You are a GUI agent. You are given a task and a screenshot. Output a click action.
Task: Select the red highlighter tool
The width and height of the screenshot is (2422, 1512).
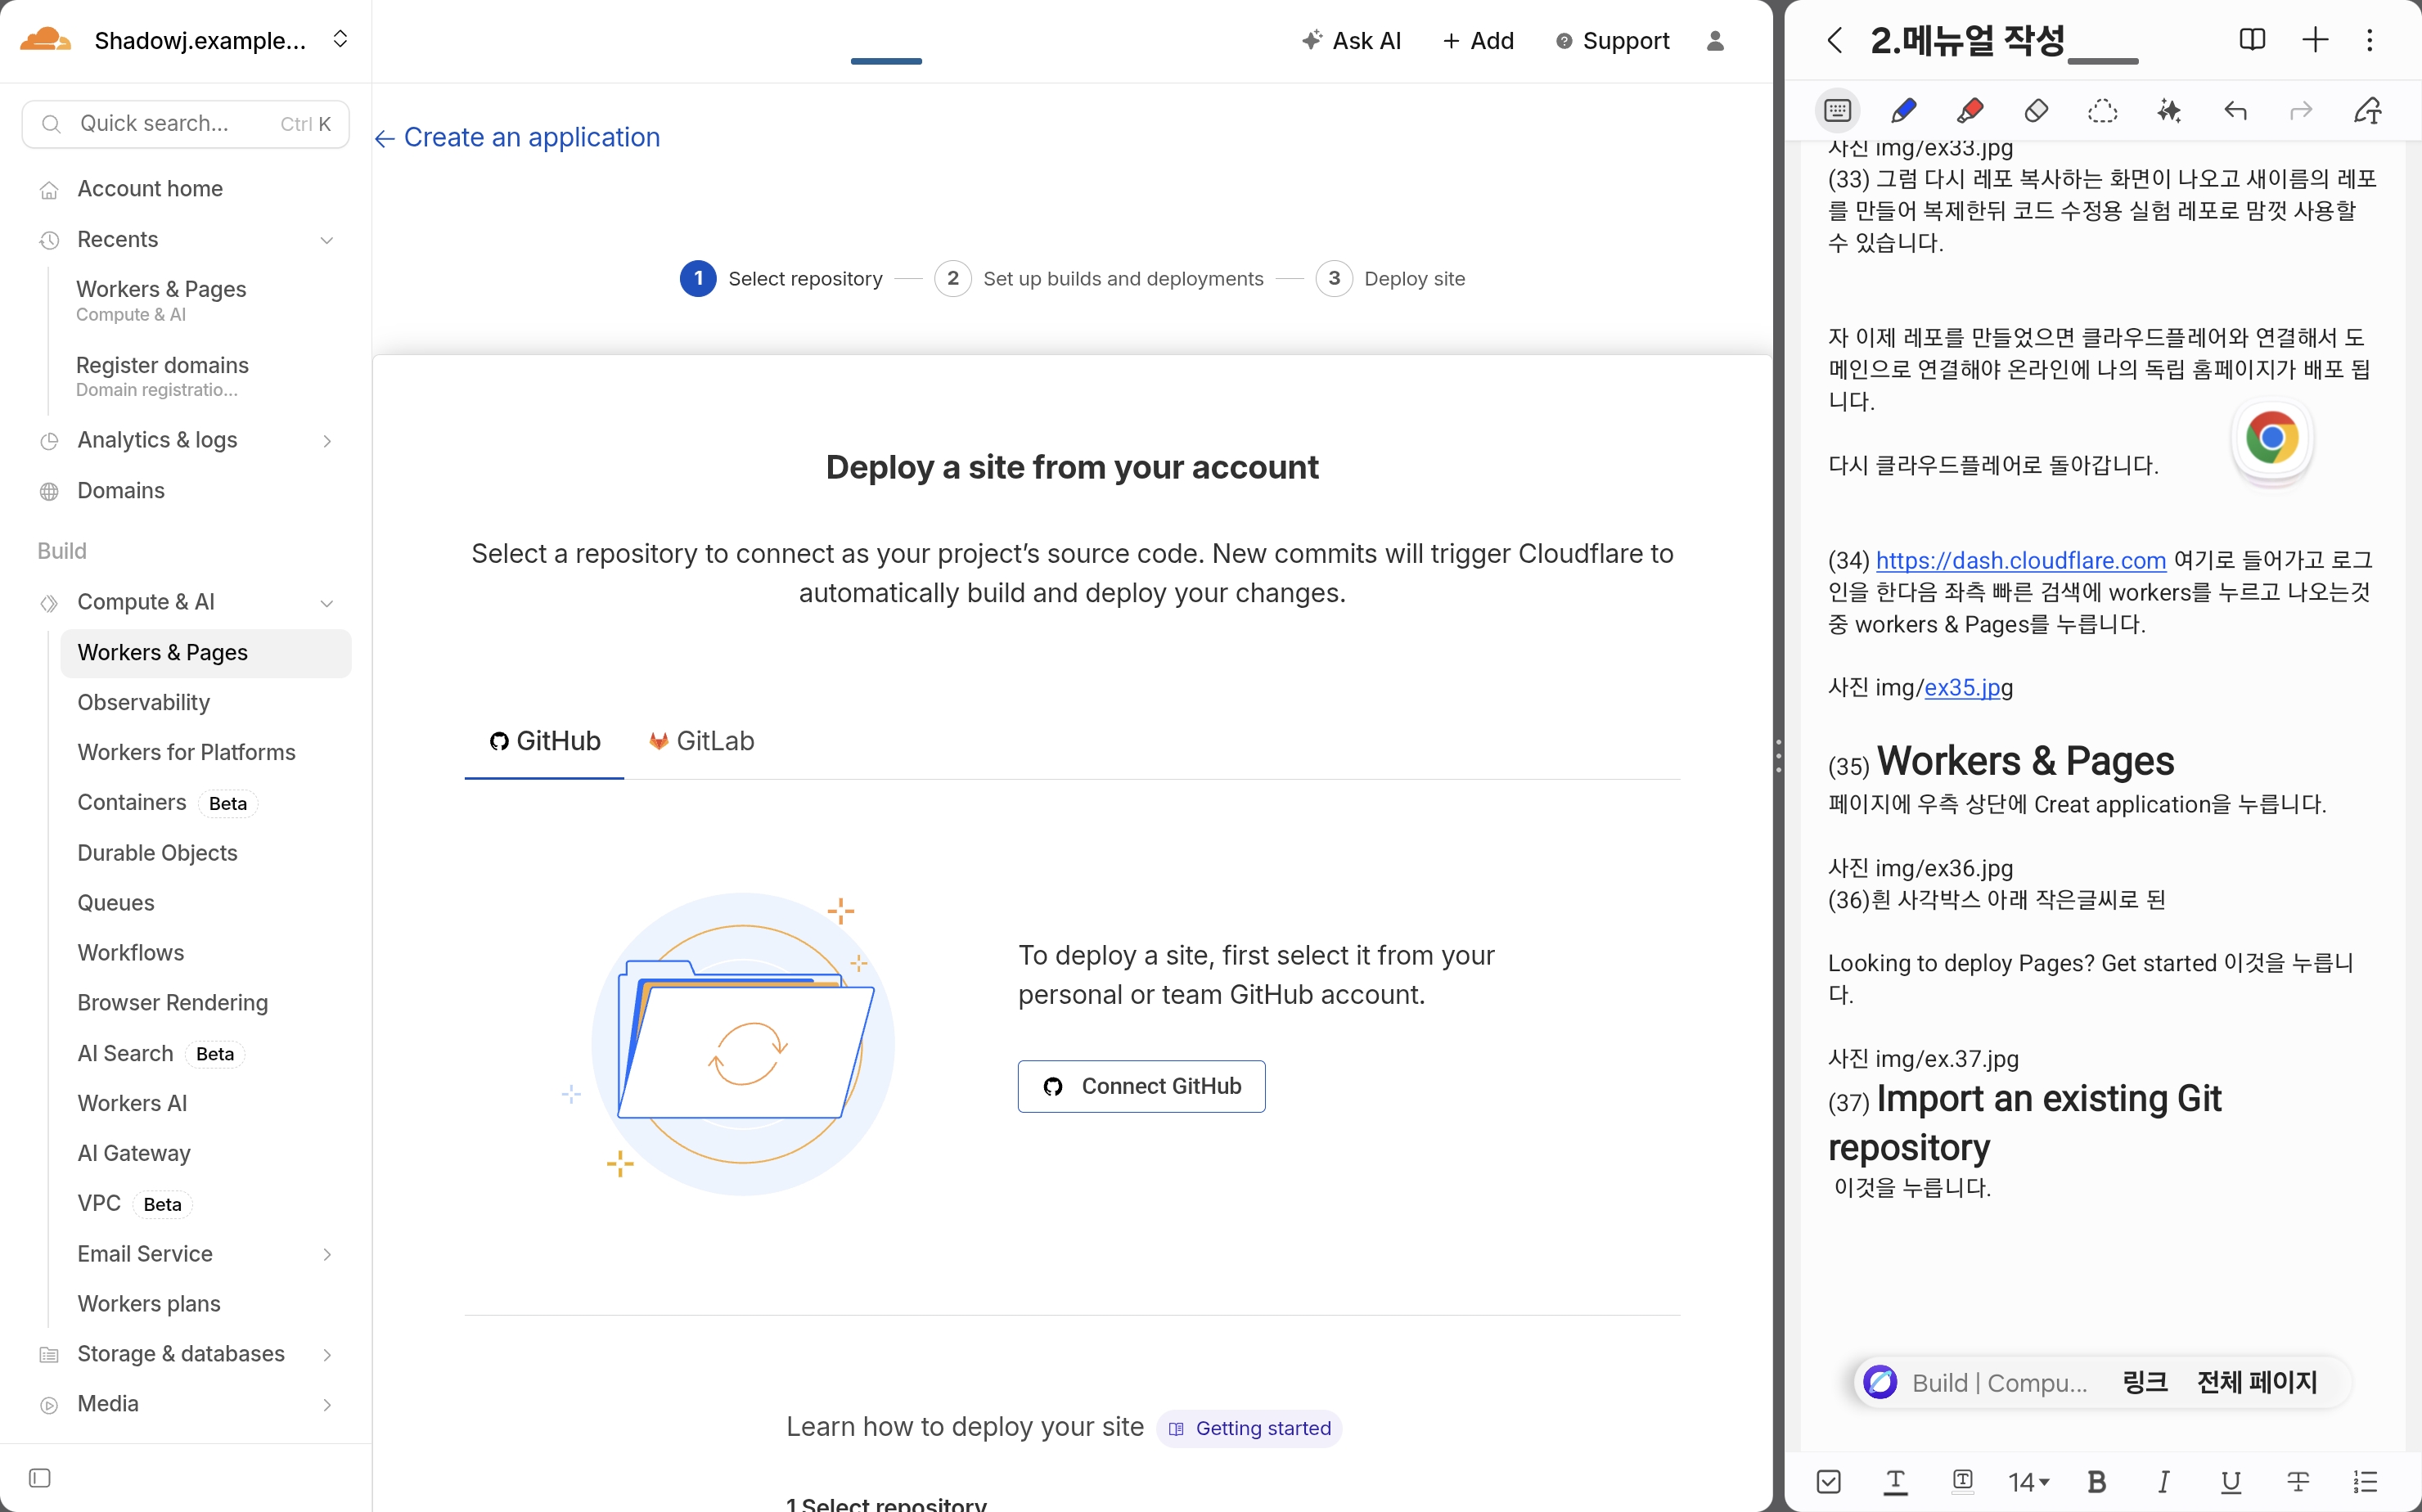pos(1970,110)
